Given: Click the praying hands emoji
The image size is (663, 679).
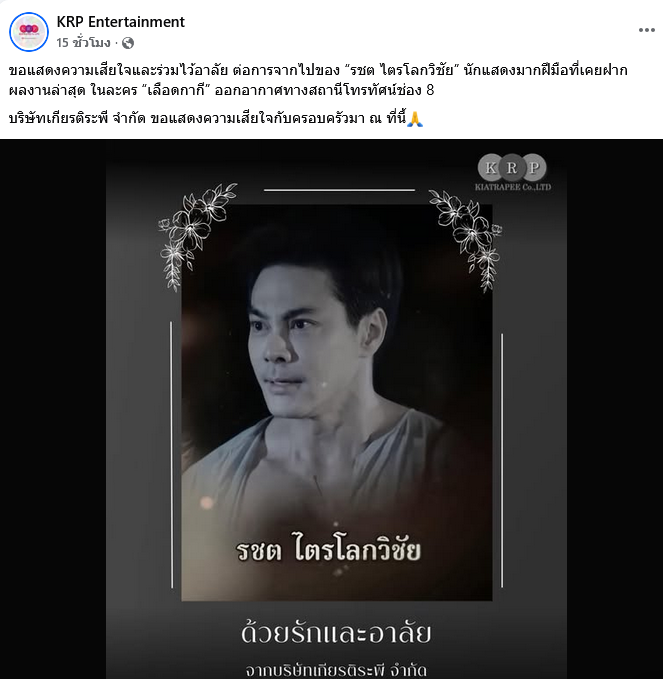Looking at the screenshot, I should [415, 119].
